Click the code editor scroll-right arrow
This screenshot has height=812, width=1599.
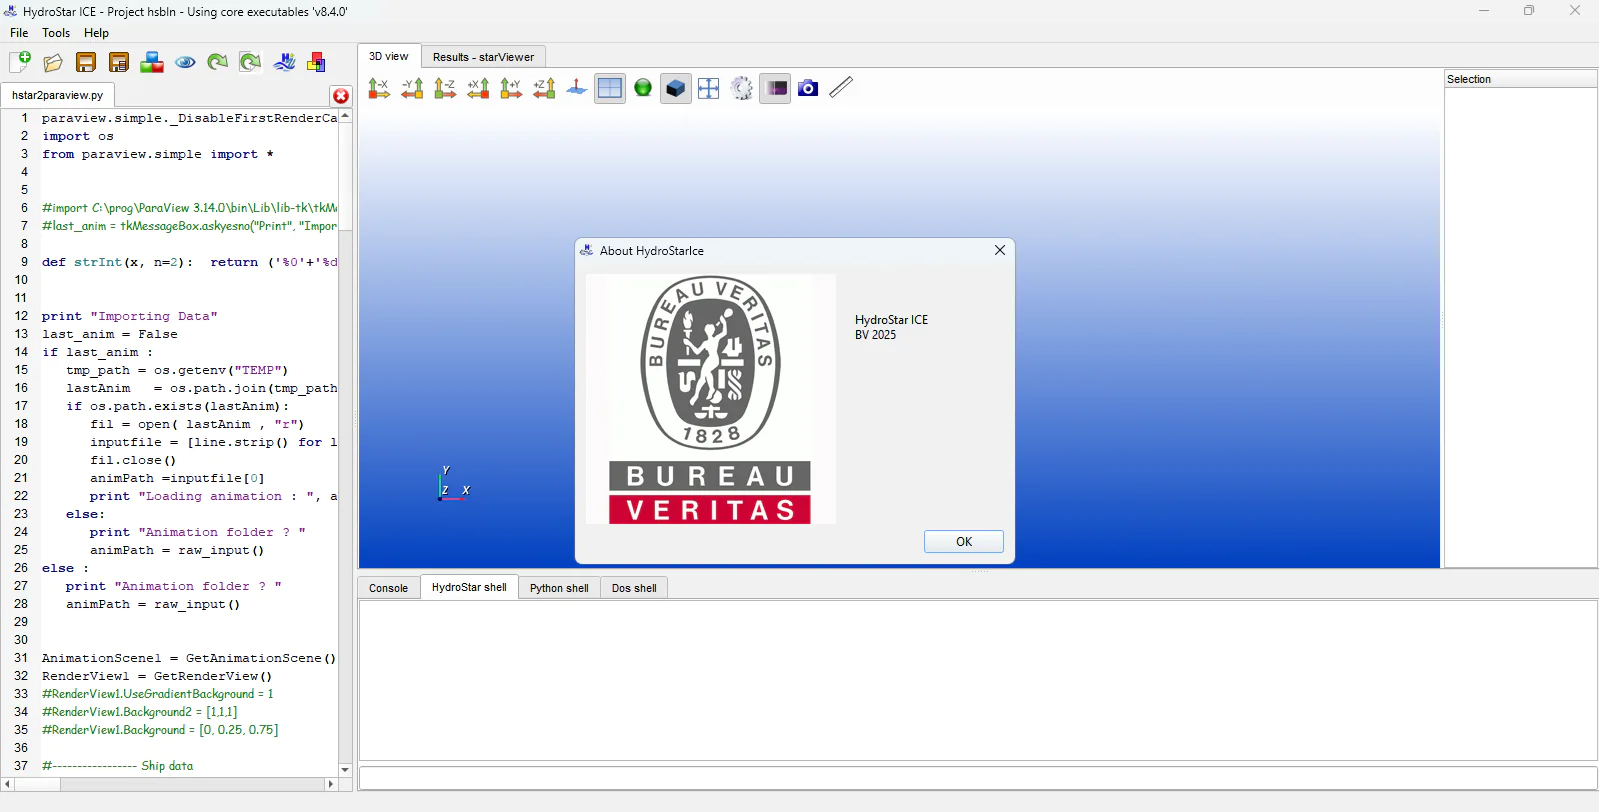(331, 784)
